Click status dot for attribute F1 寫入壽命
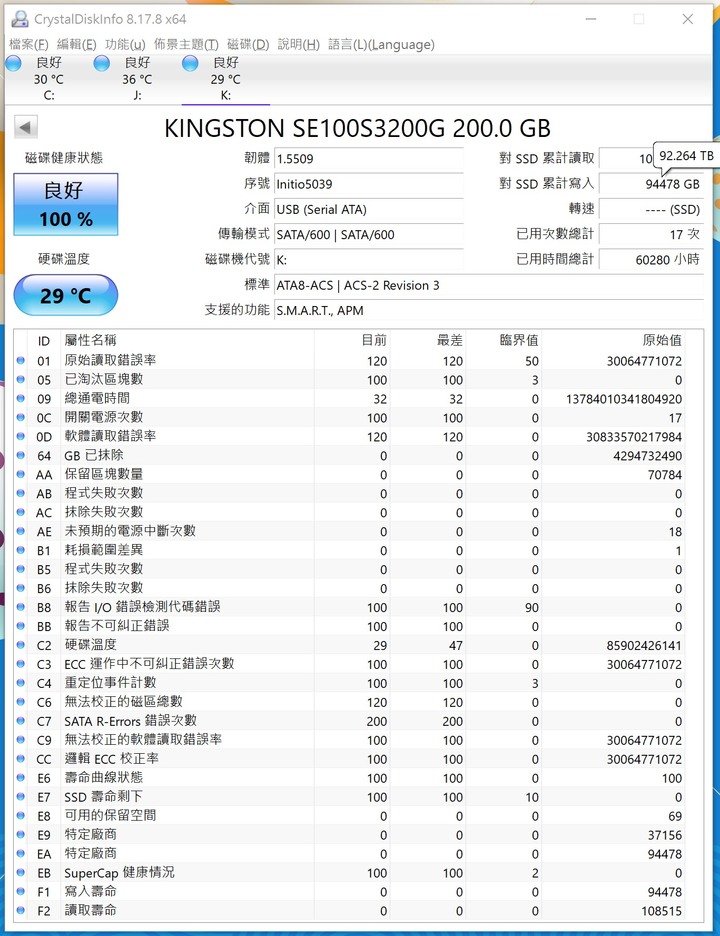 click(x=21, y=892)
